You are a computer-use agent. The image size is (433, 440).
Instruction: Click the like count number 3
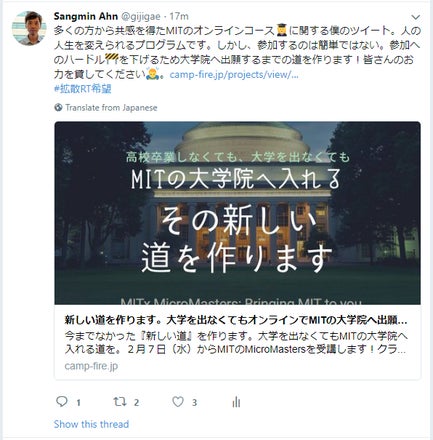point(194,403)
